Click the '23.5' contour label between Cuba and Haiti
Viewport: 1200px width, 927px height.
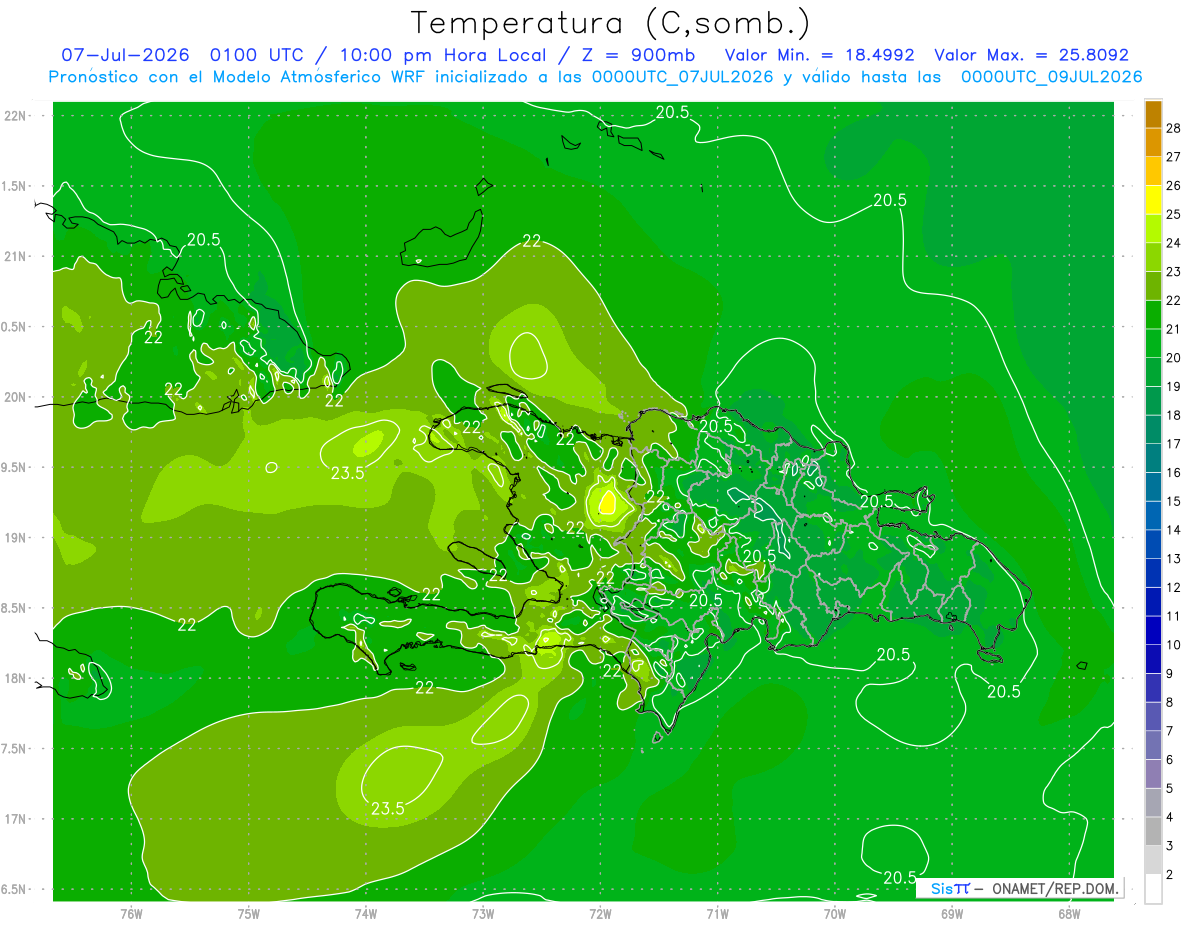(x=347, y=474)
